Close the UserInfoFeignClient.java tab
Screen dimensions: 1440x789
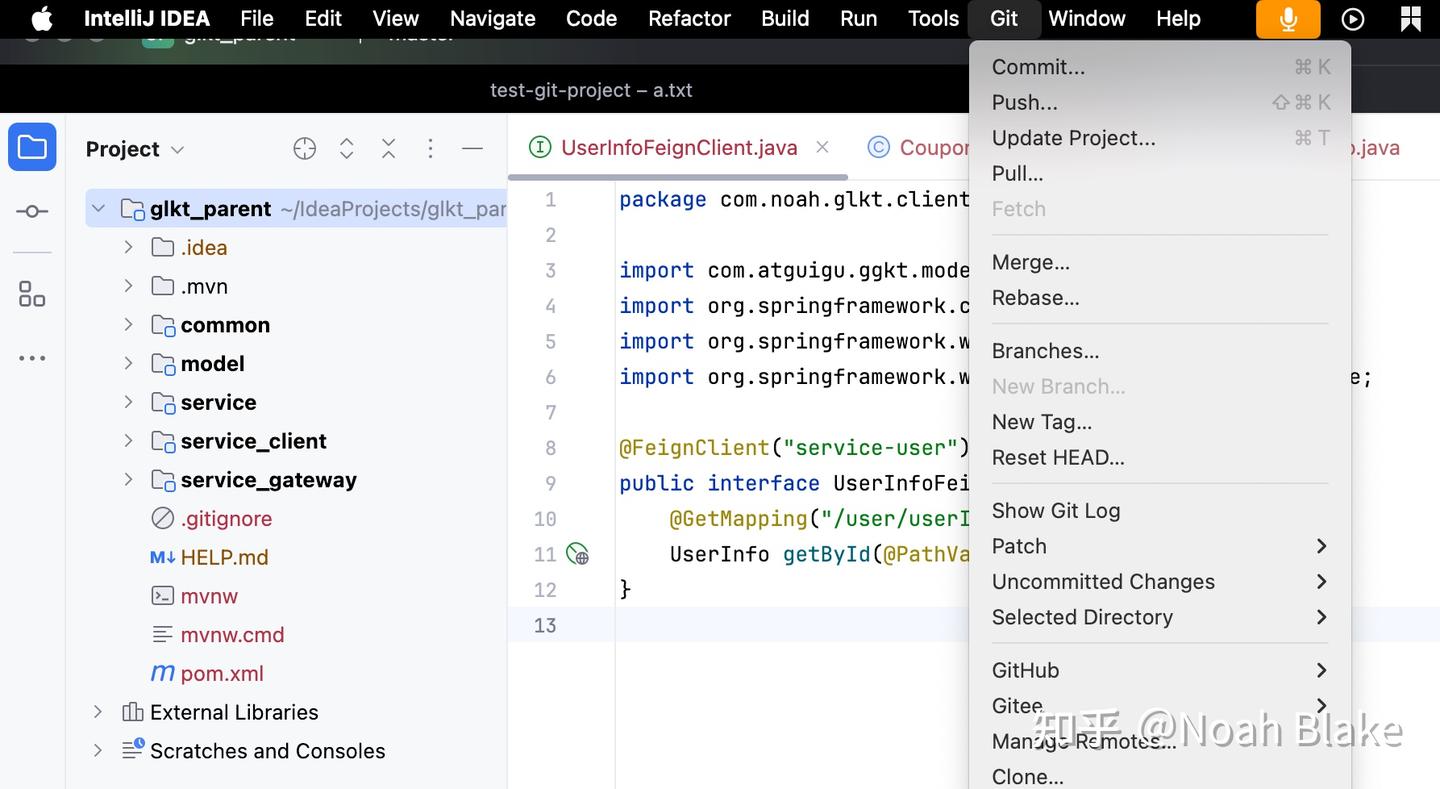tap(822, 147)
